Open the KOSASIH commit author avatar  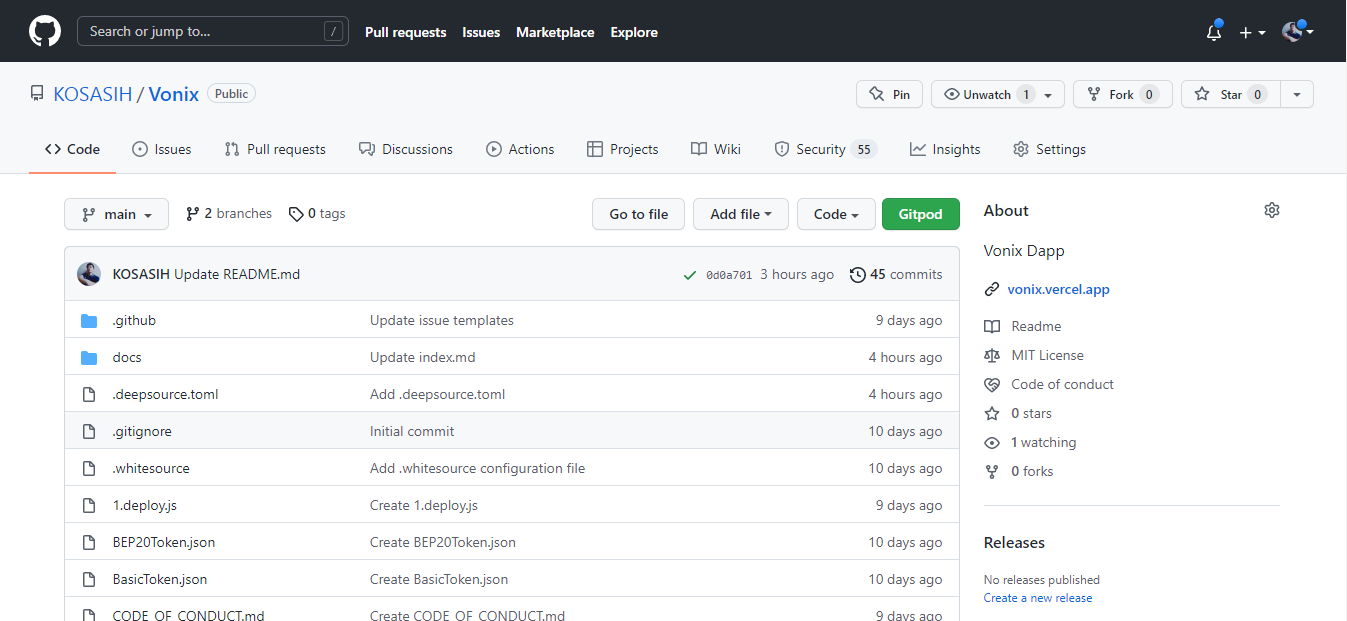pos(89,274)
